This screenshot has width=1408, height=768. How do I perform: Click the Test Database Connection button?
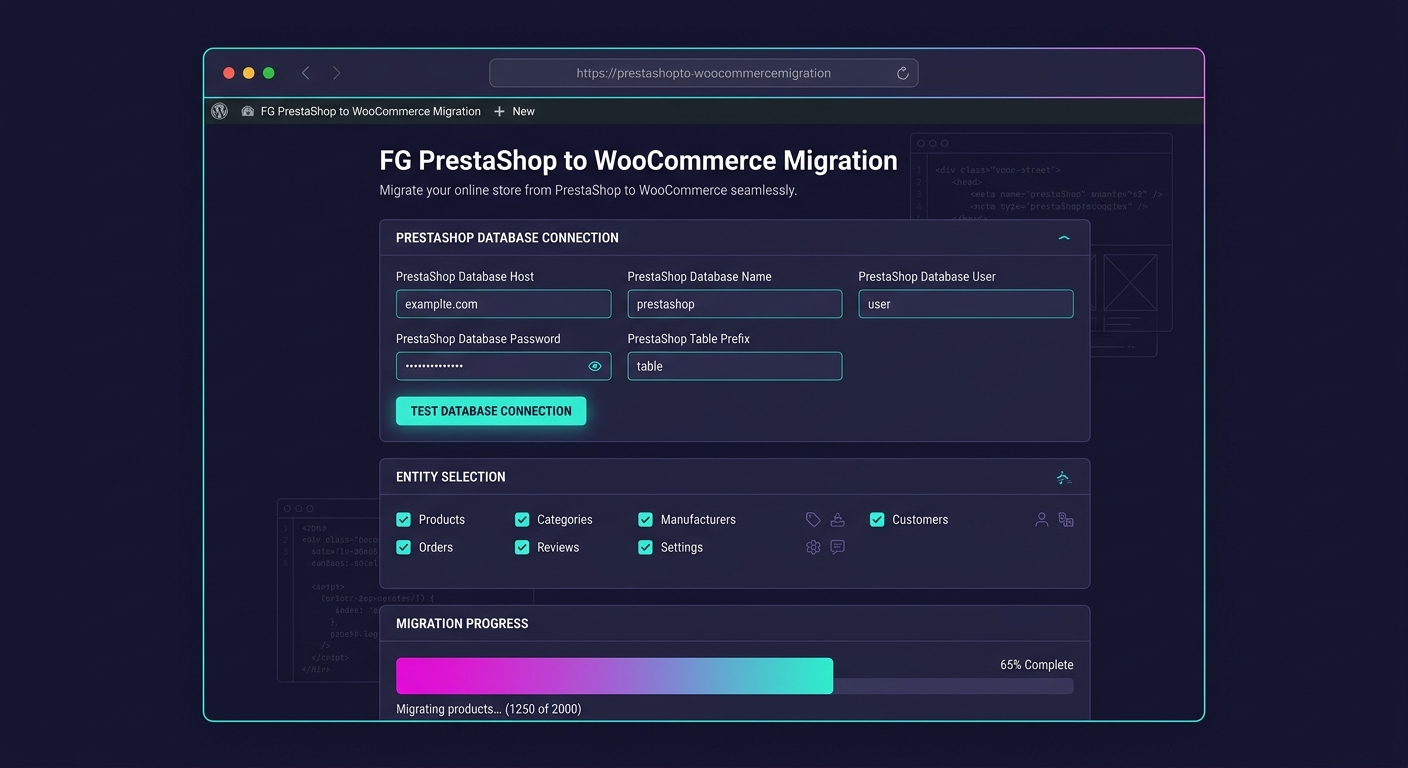491,411
